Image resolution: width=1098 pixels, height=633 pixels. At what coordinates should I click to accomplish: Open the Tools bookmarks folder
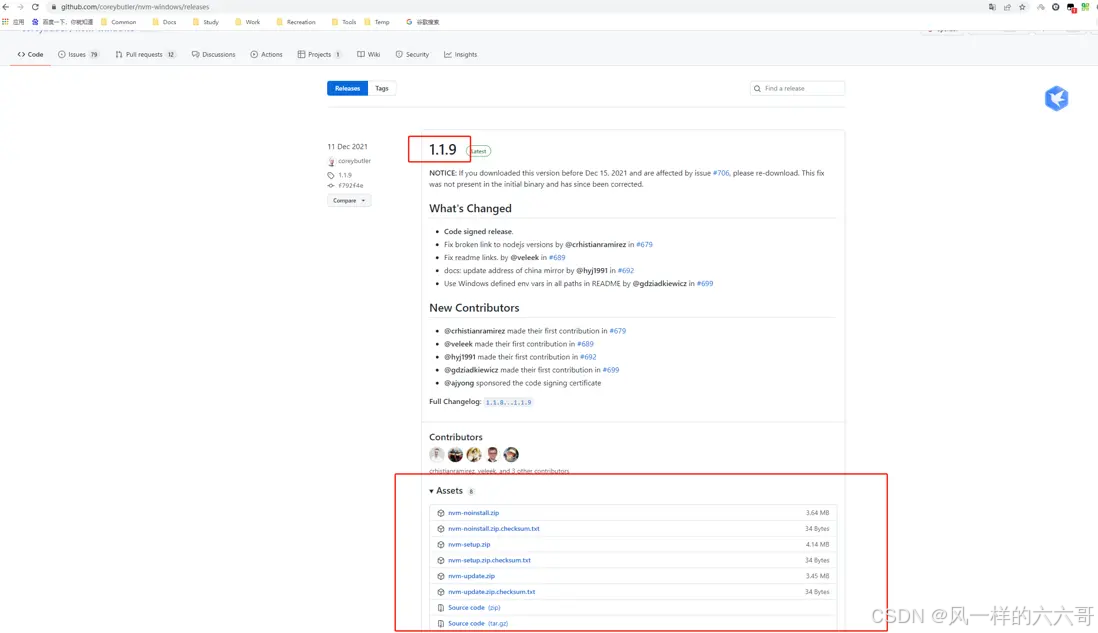(x=344, y=22)
